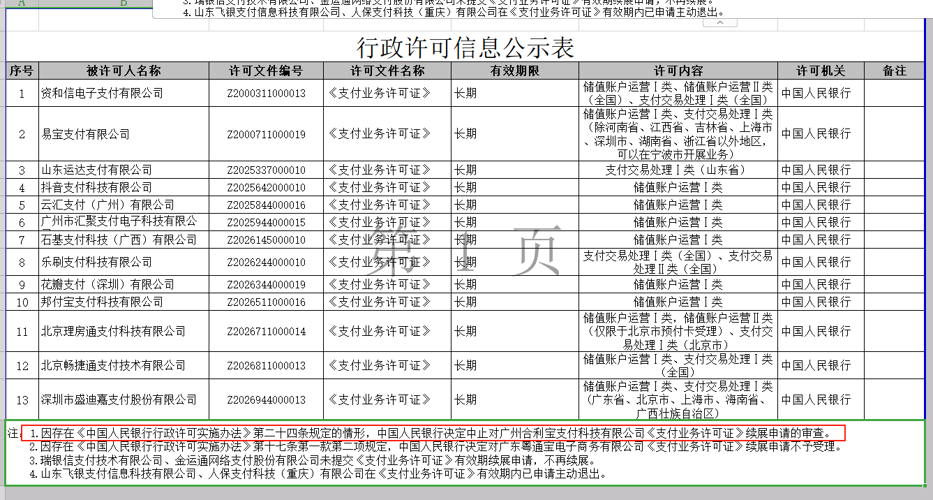This screenshot has height=500, width=933.
Task: Click file number Z2000311000013
Action: click(266, 93)
